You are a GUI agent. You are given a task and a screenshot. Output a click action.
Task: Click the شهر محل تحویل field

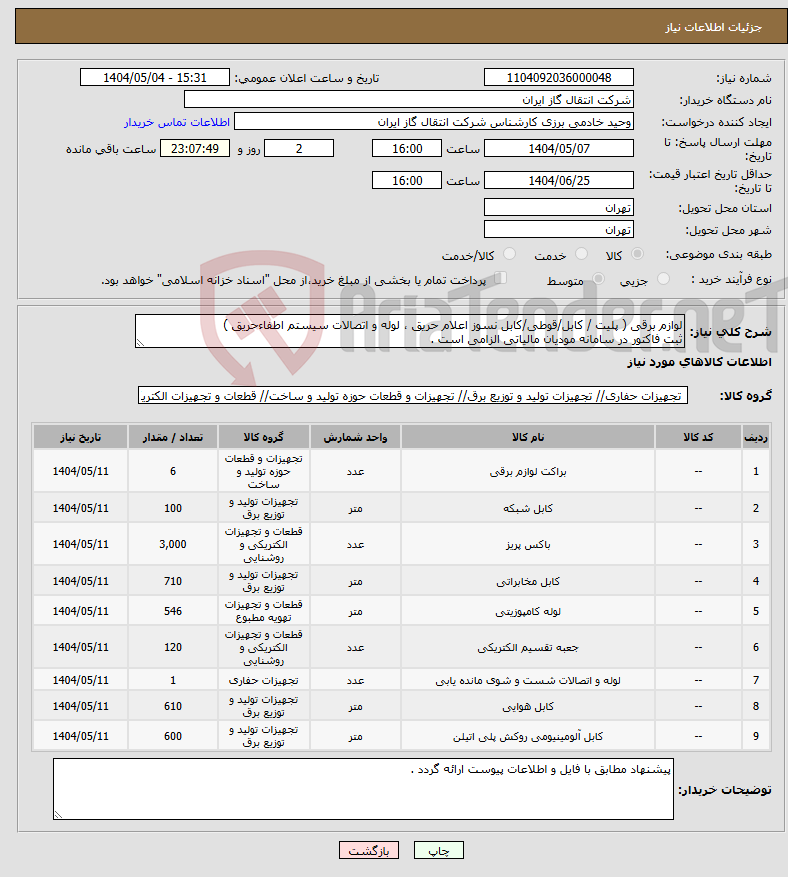coord(559,230)
